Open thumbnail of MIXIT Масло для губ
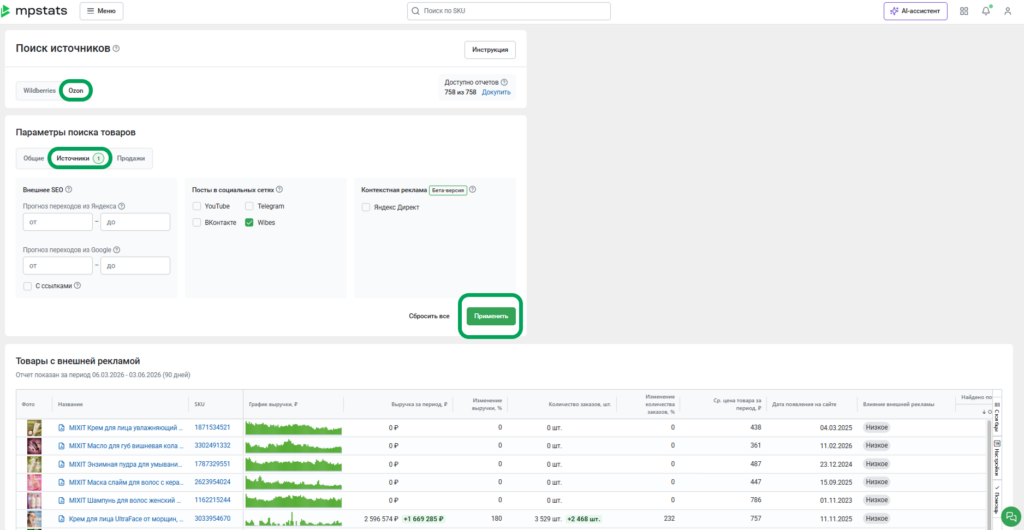 [34, 446]
